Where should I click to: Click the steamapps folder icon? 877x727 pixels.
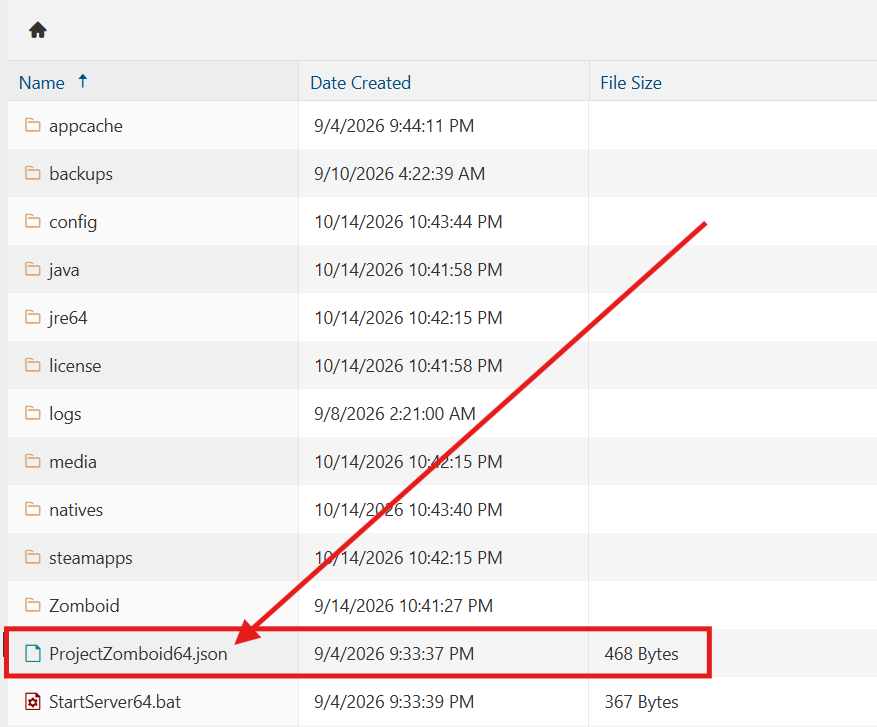pos(32,558)
